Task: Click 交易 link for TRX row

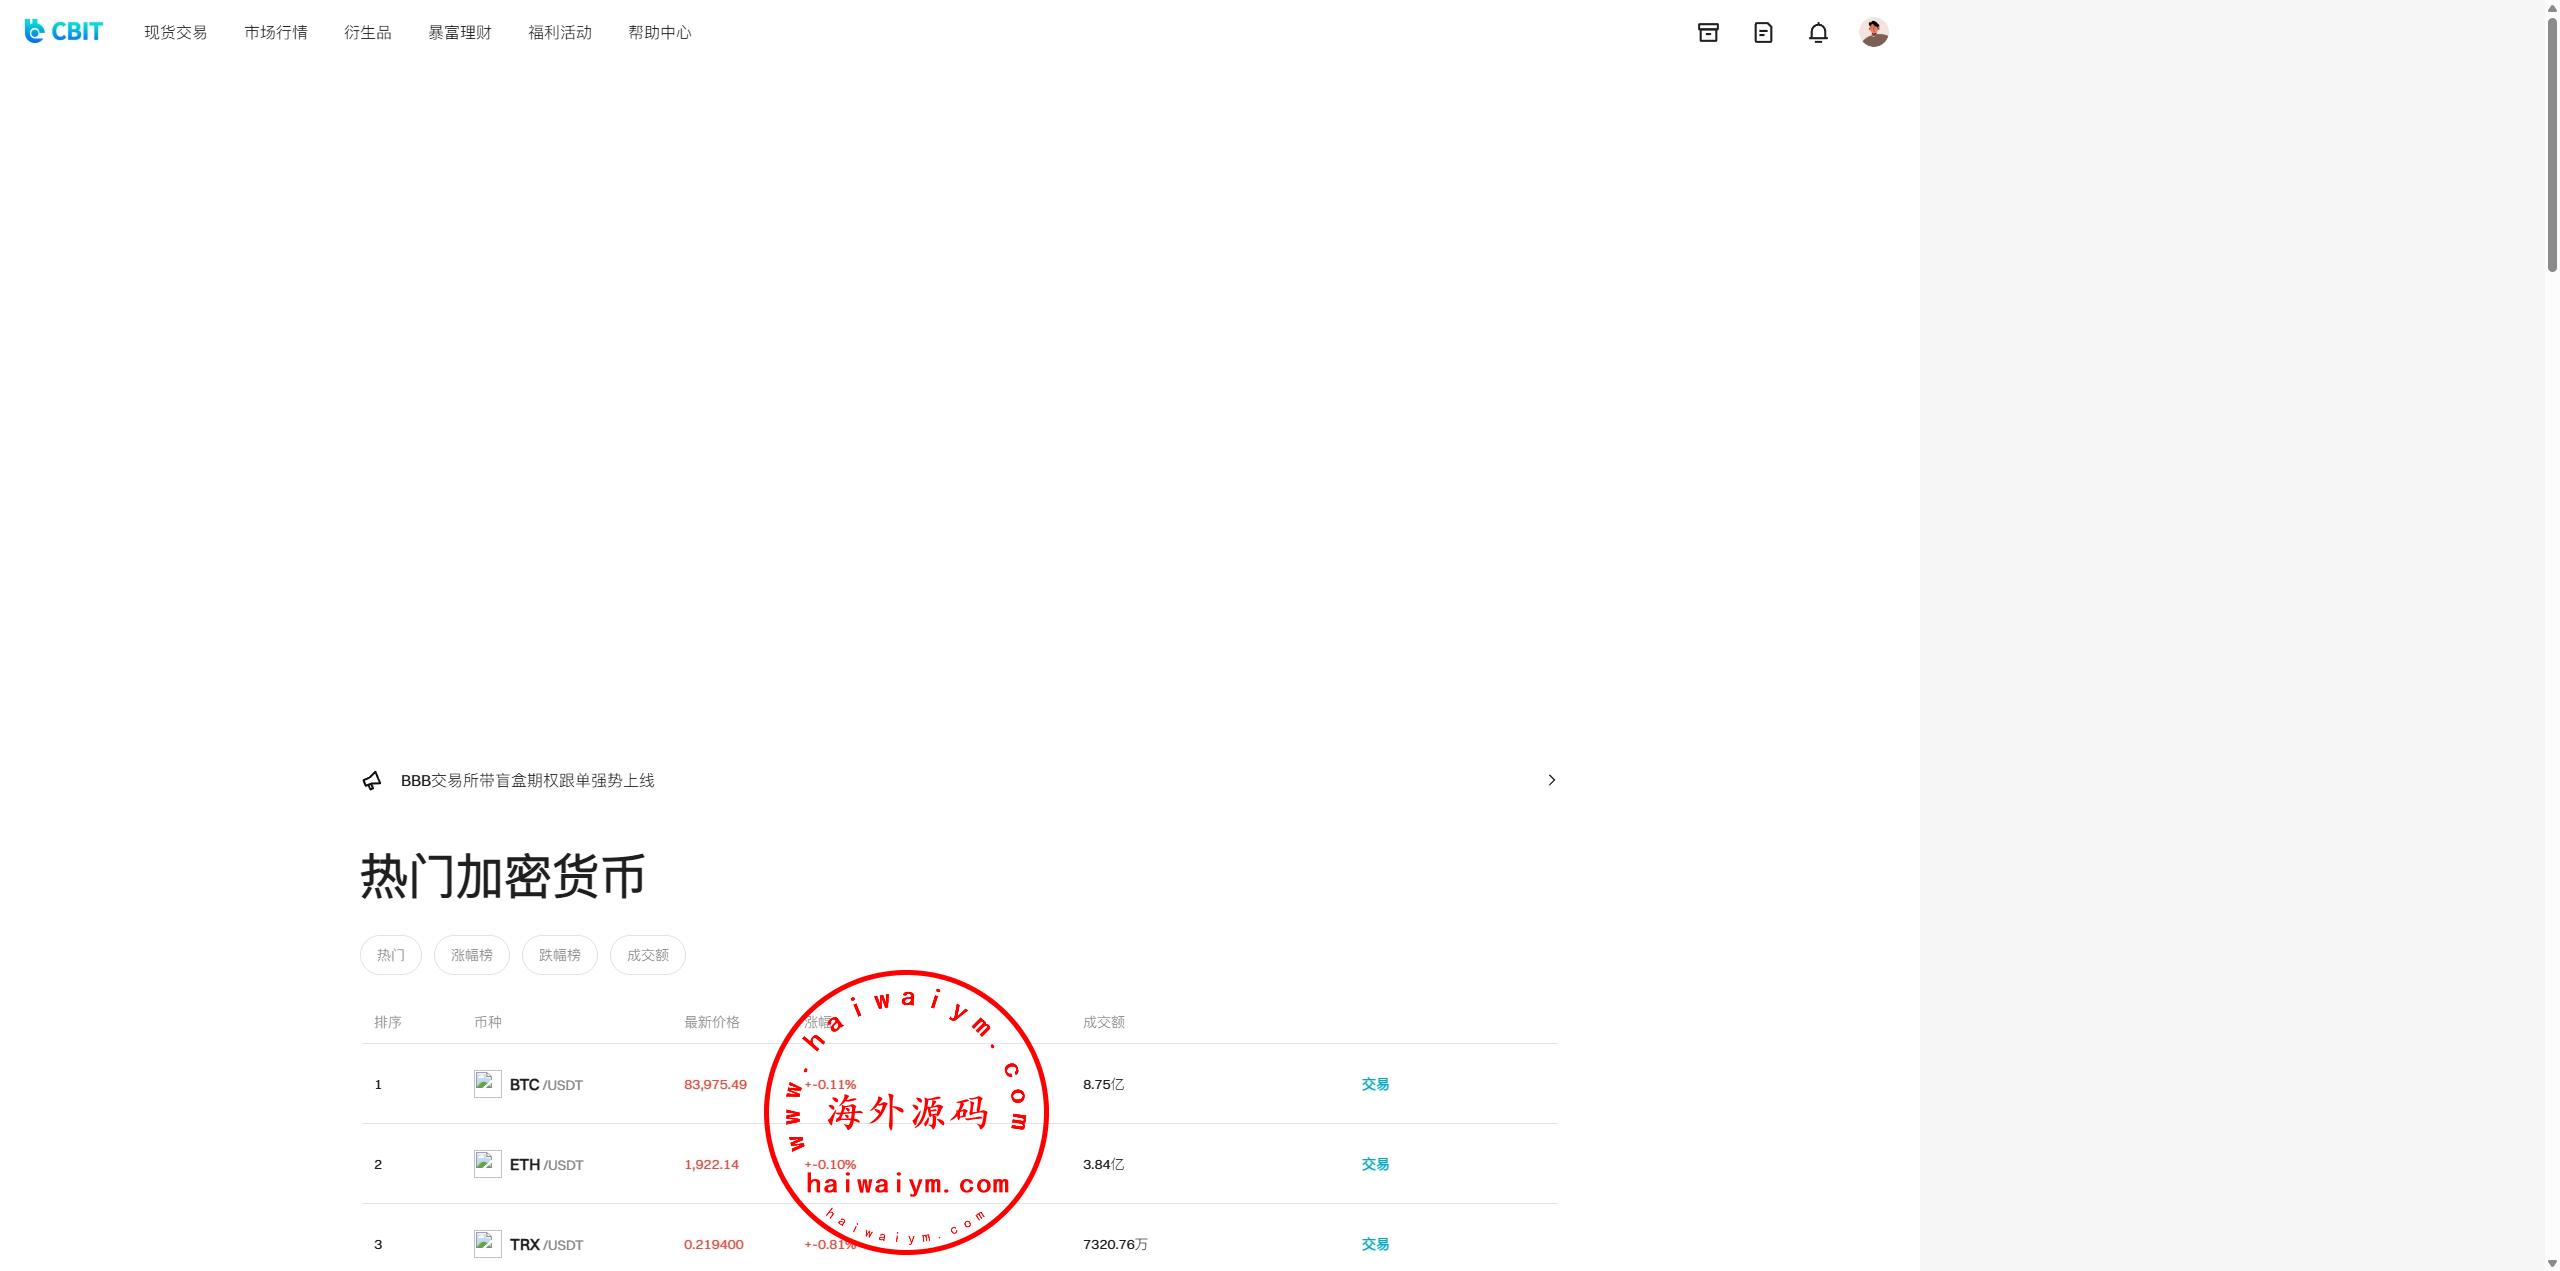Action: [x=1374, y=1244]
